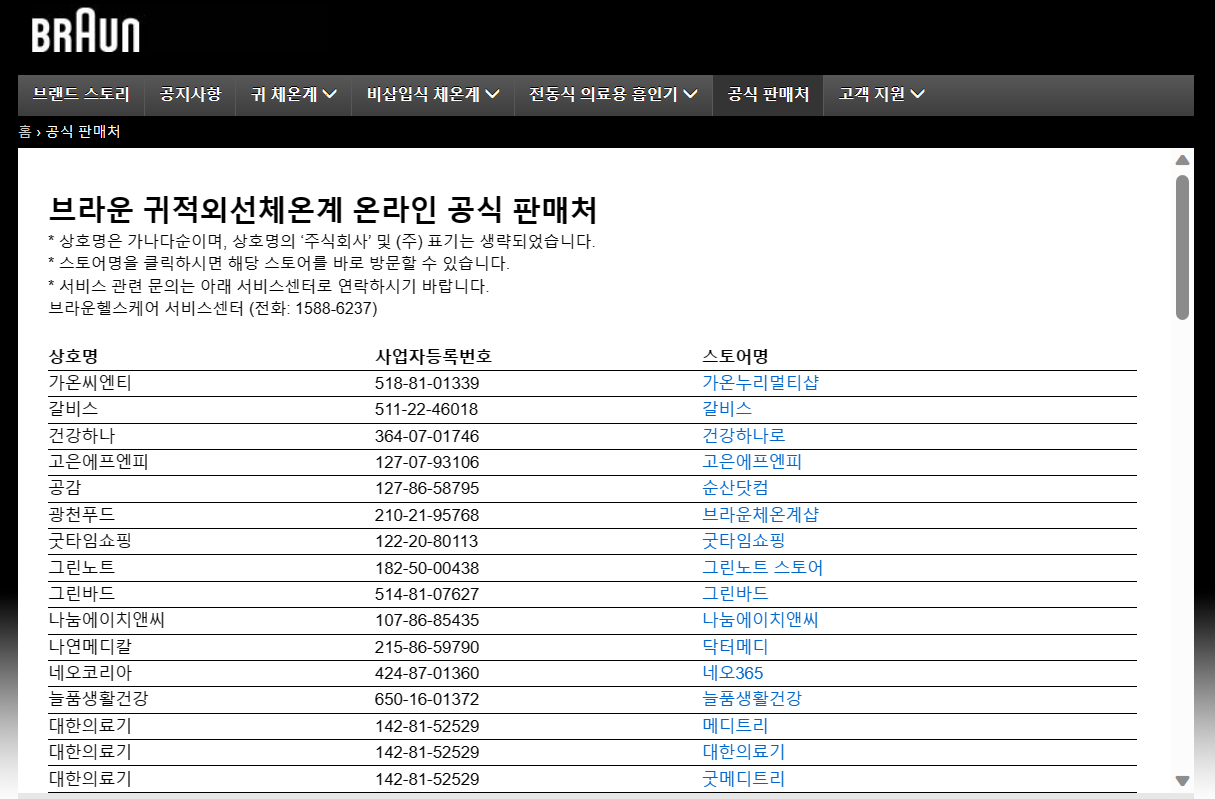Click the vertical scrollbar thumb
Image resolution: width=1215 pixels, height=799 pixels.
tap(1182, 247)
